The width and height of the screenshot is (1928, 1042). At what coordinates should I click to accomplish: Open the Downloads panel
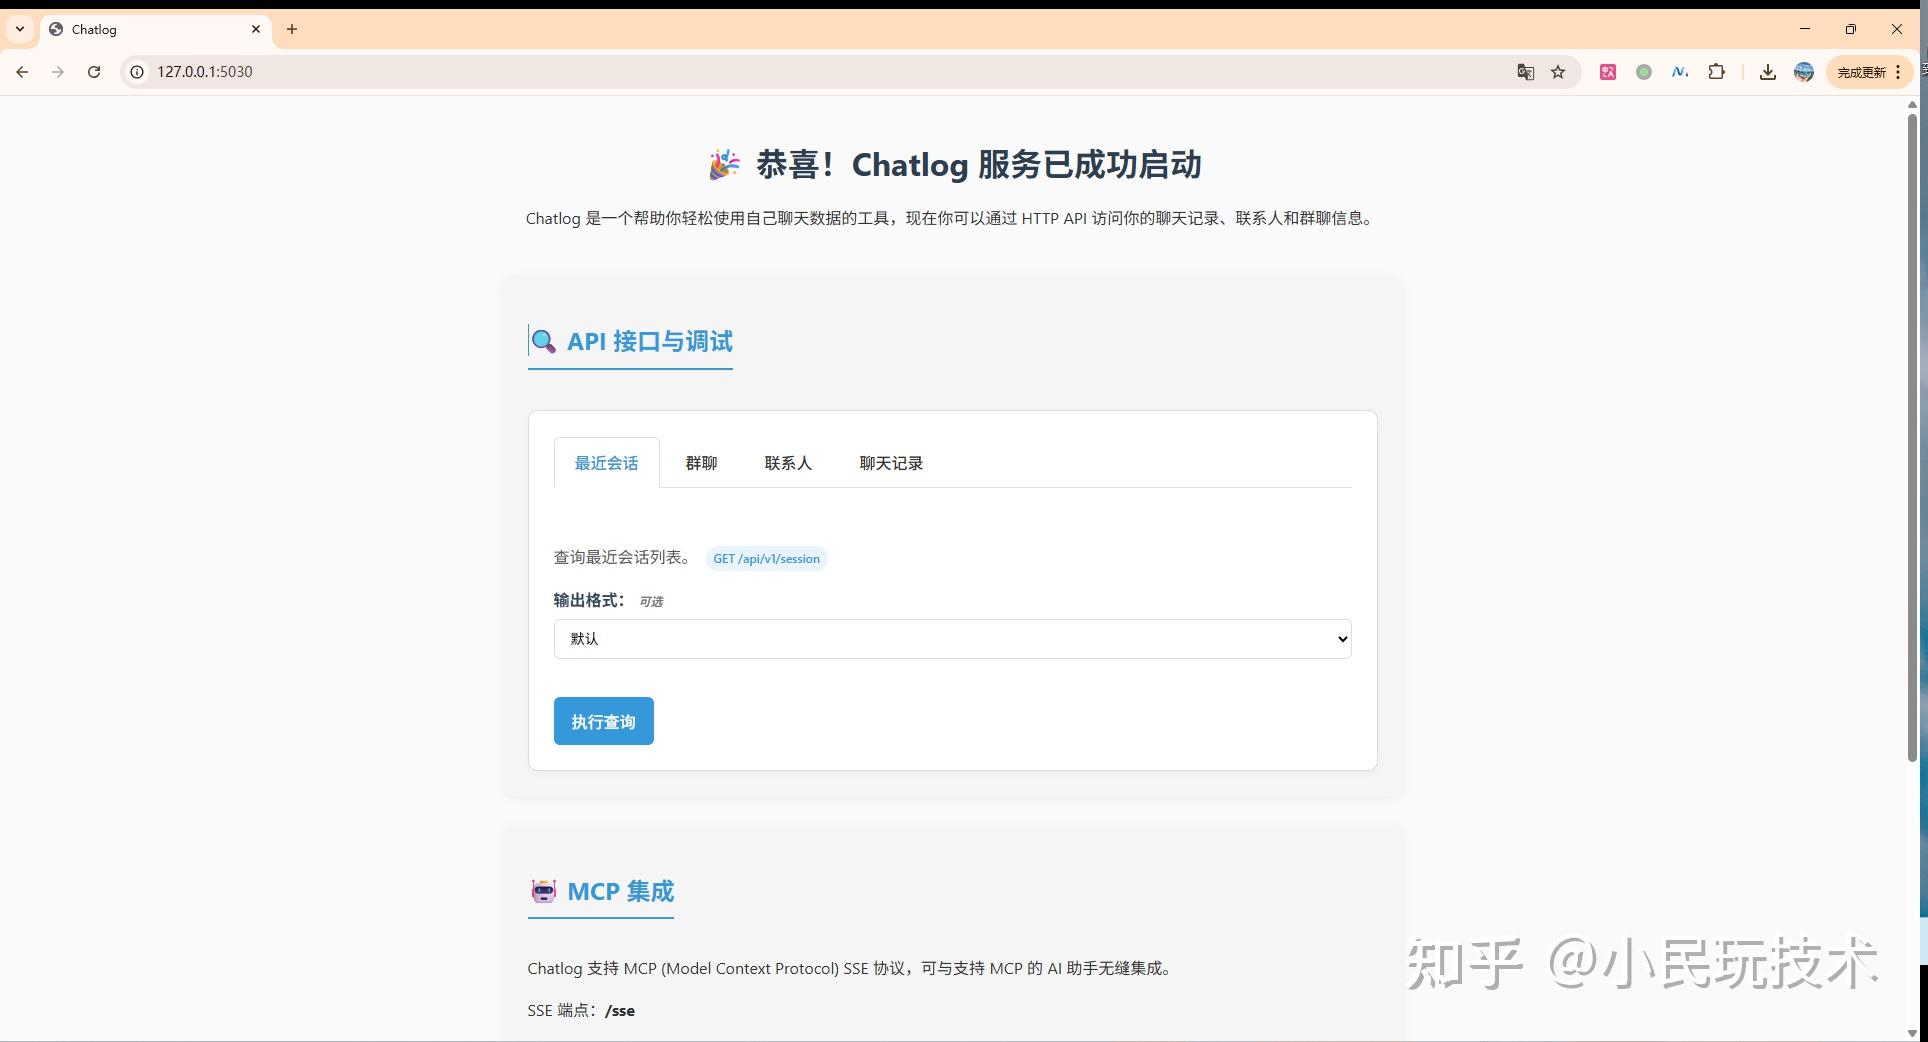pos(1767,71)
